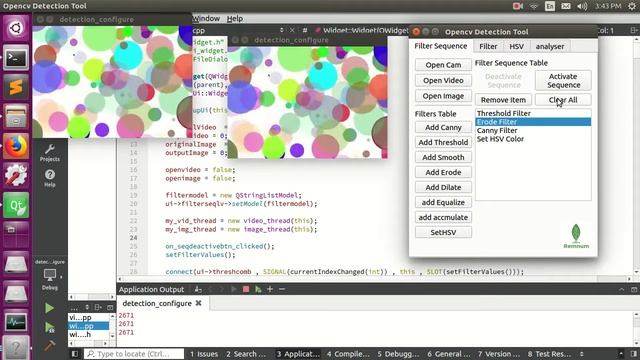Open Terminal from the launcher

pos(16,58)
